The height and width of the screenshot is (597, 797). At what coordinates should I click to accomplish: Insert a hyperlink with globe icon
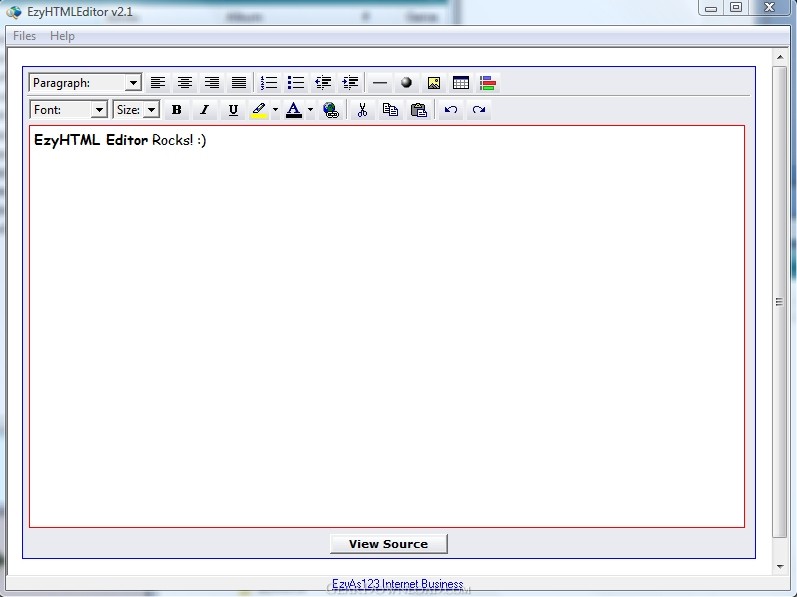331,110
